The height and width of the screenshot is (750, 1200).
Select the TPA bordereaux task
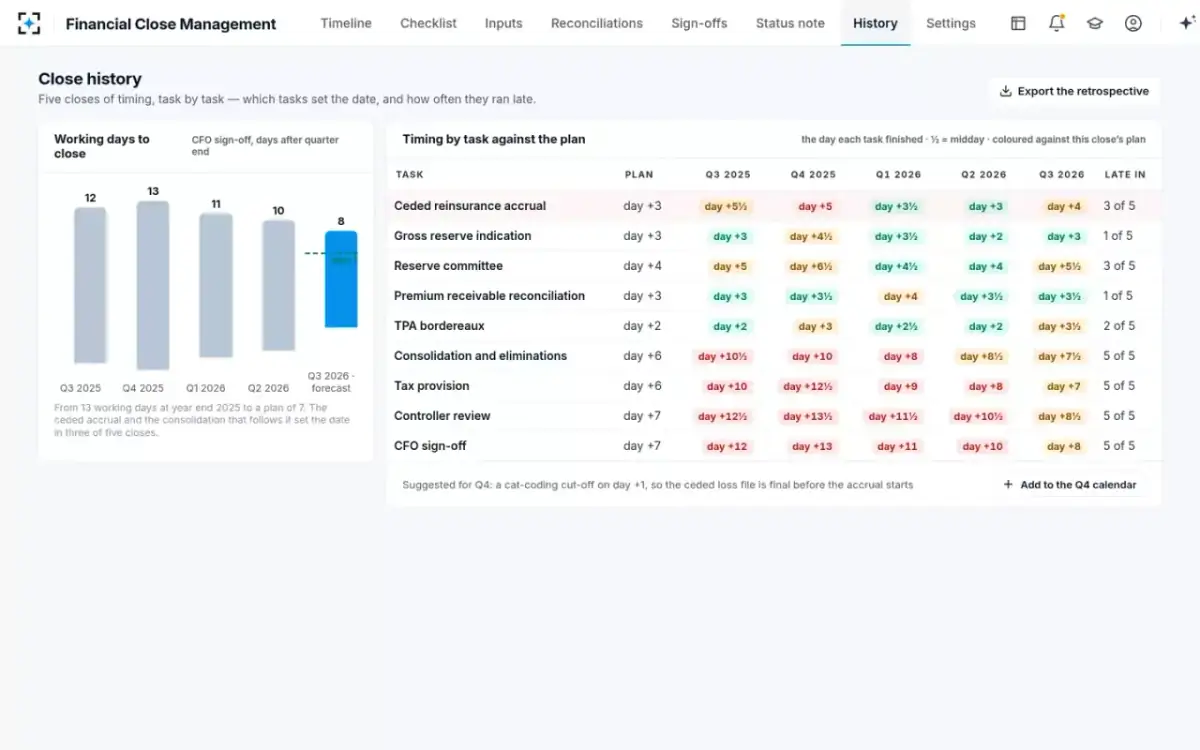(439, 326)
